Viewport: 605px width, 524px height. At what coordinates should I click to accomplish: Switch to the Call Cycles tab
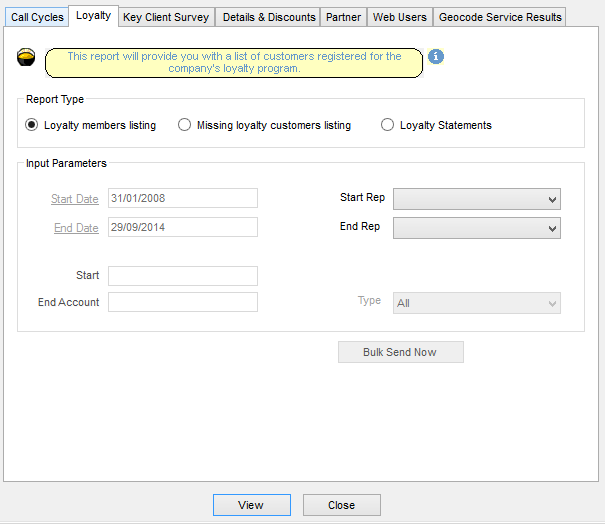click(x=37, y=17)
